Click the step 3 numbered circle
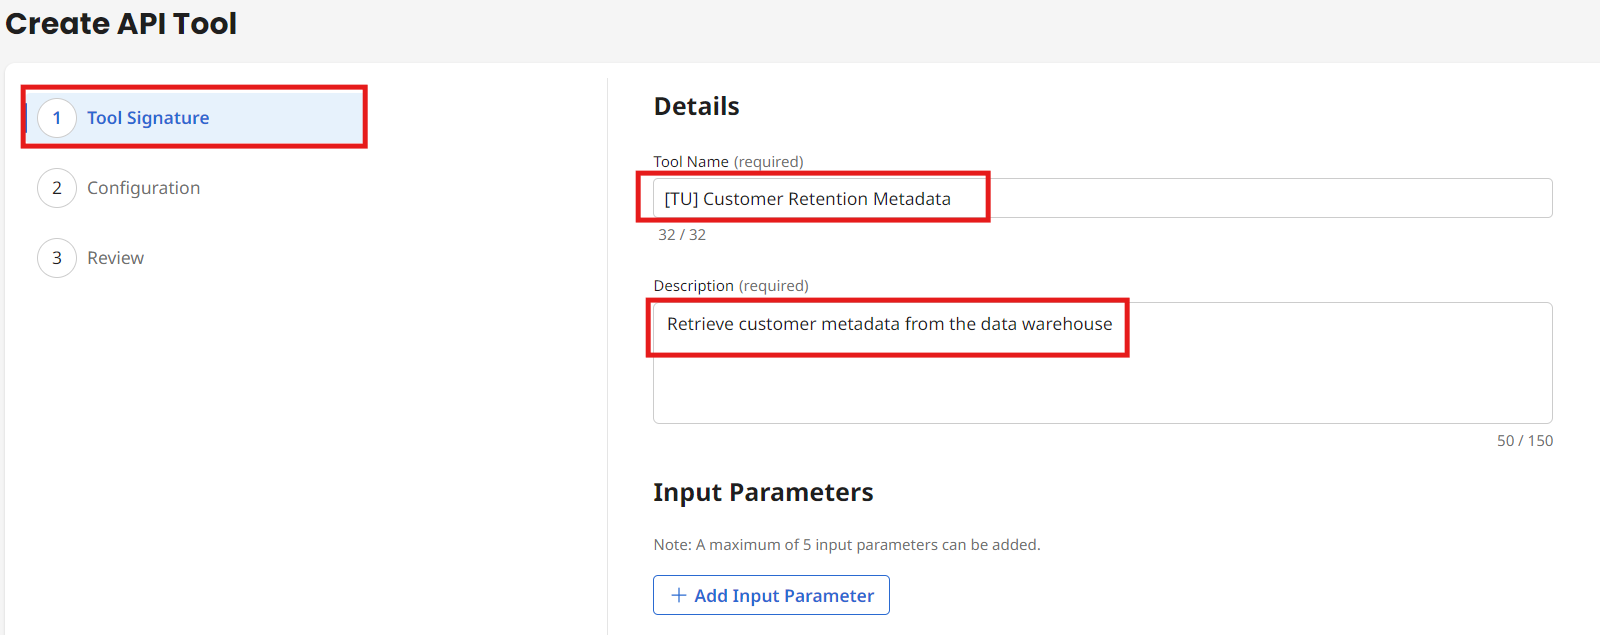This screenshot has height=635, width=1600. (x=57, y=257)
